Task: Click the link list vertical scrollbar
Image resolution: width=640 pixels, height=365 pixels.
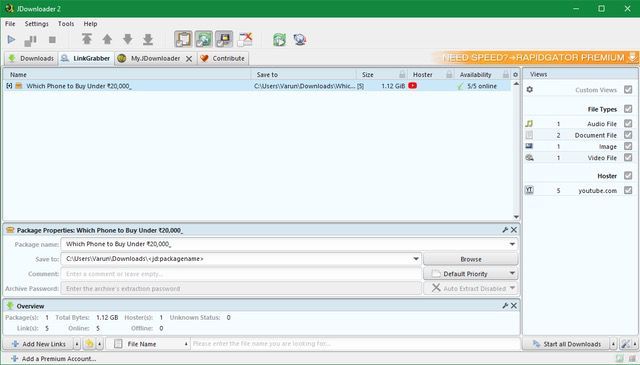Action: click(x=516, y=150)
